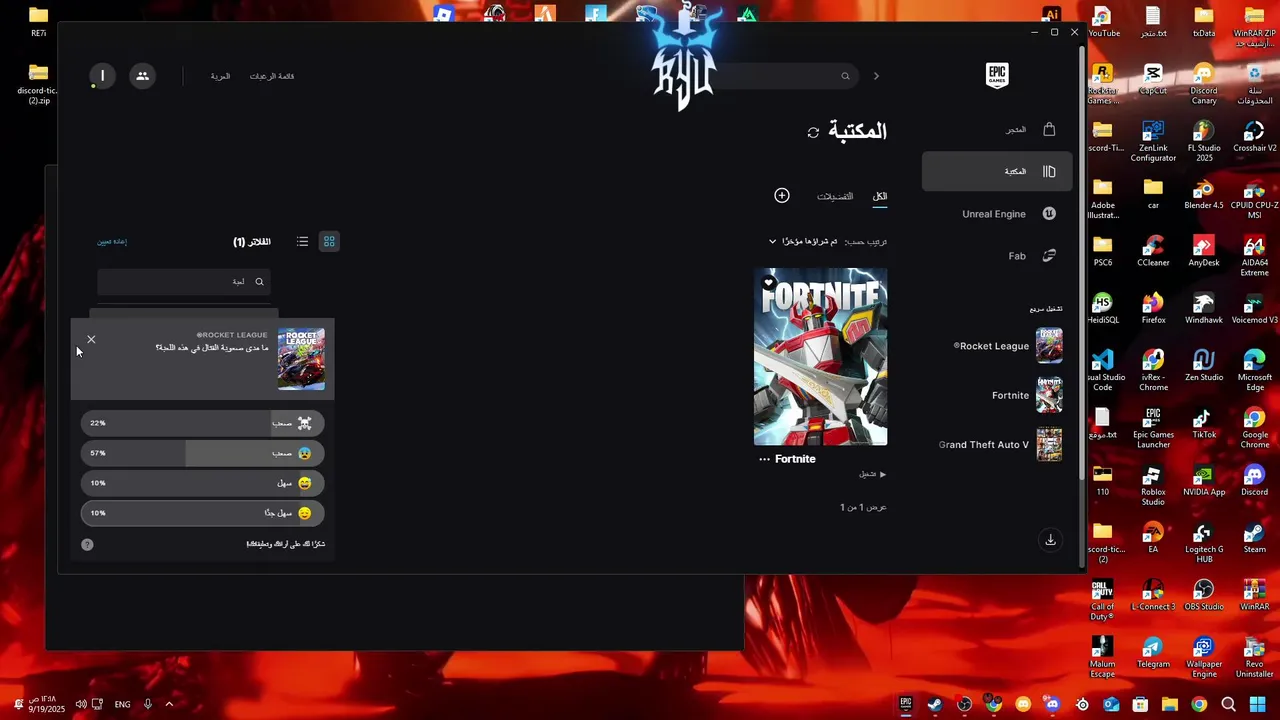Open Wallpaper Engine desktop shortcut

[x=1204, y=656]
